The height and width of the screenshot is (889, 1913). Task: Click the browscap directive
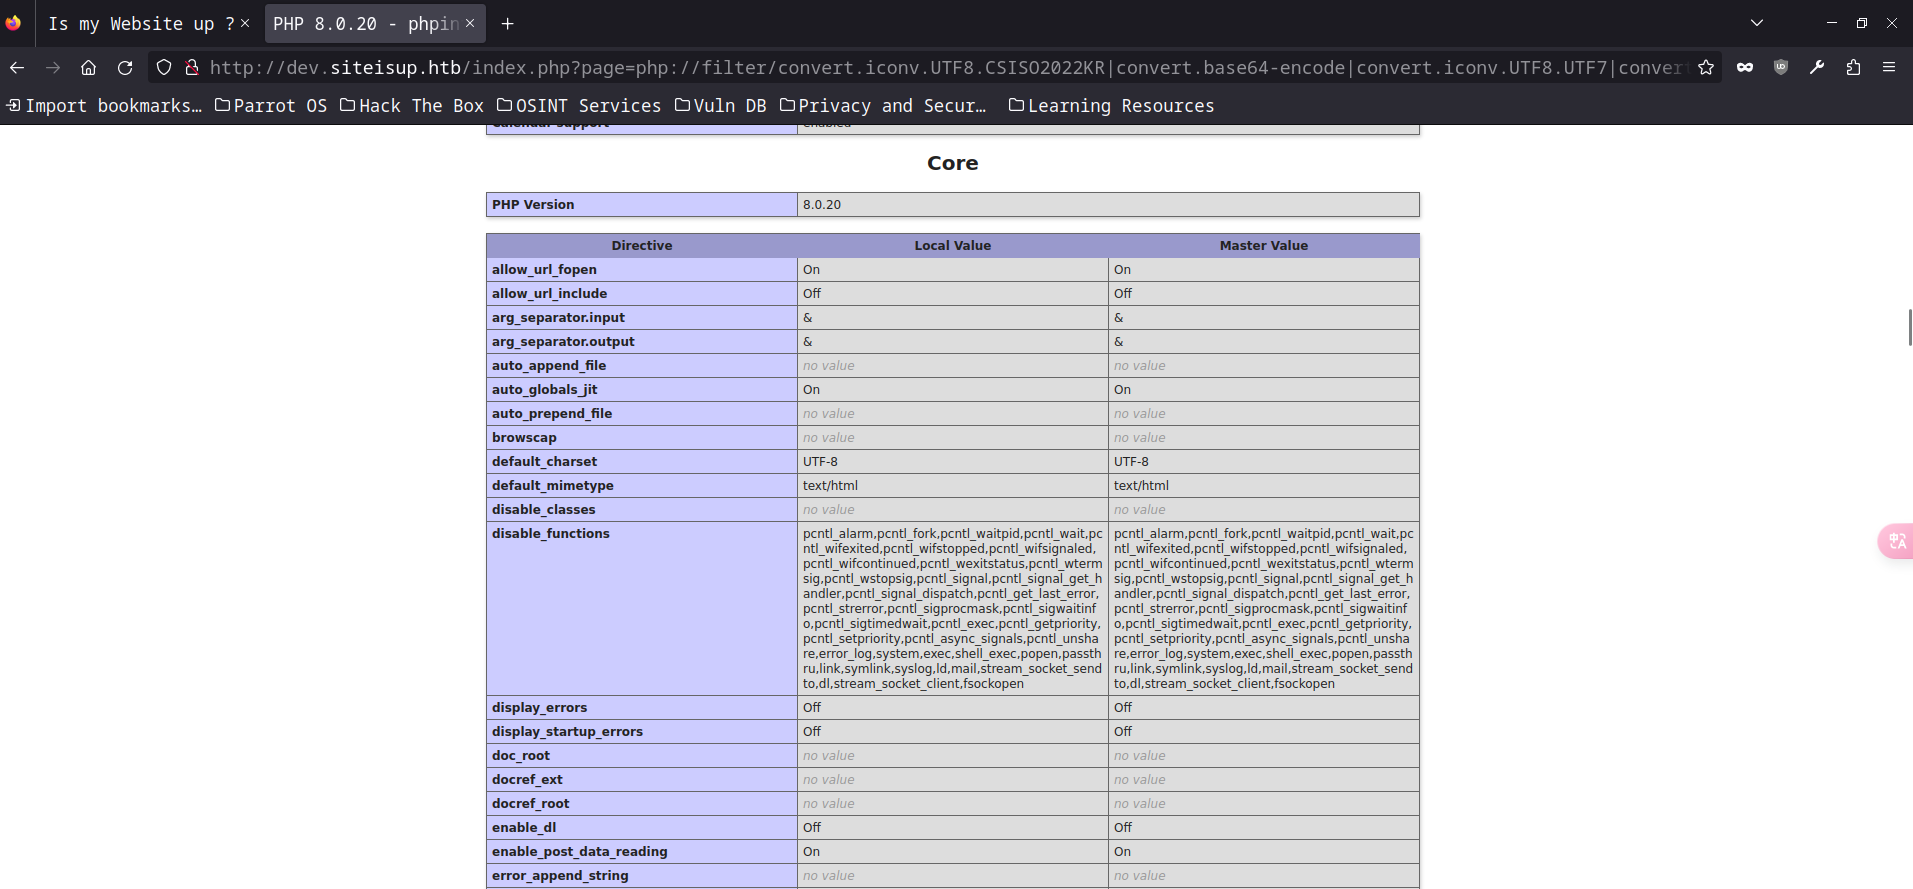click(524, 437)
